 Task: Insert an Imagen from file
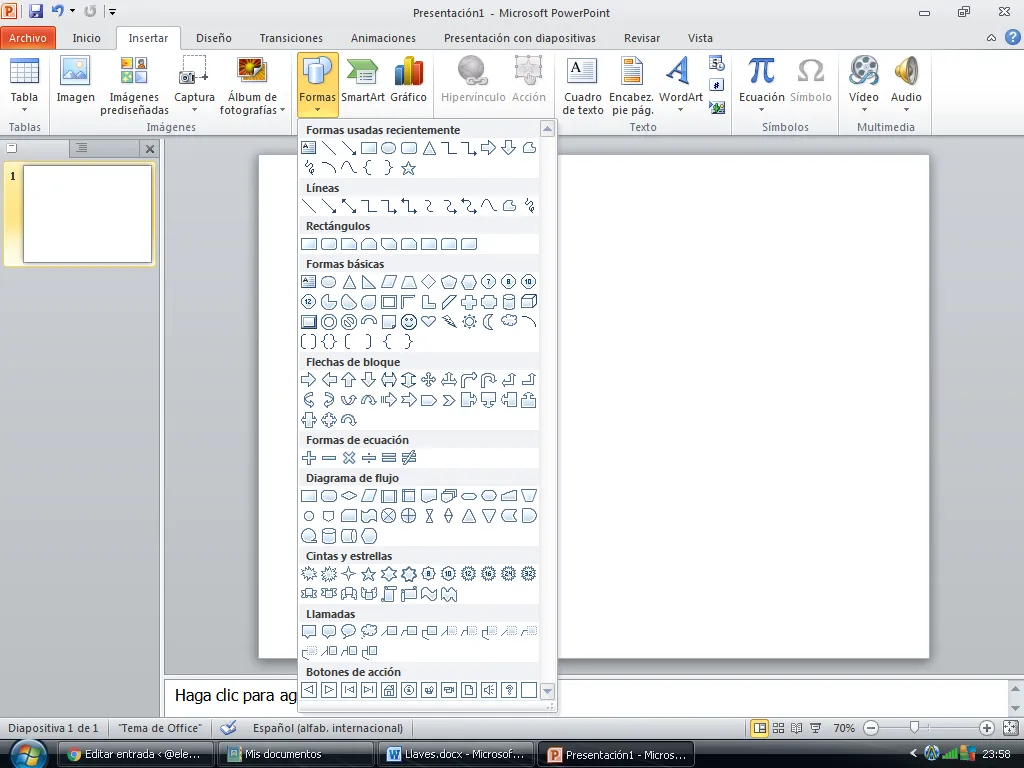[x=75, y=81]
